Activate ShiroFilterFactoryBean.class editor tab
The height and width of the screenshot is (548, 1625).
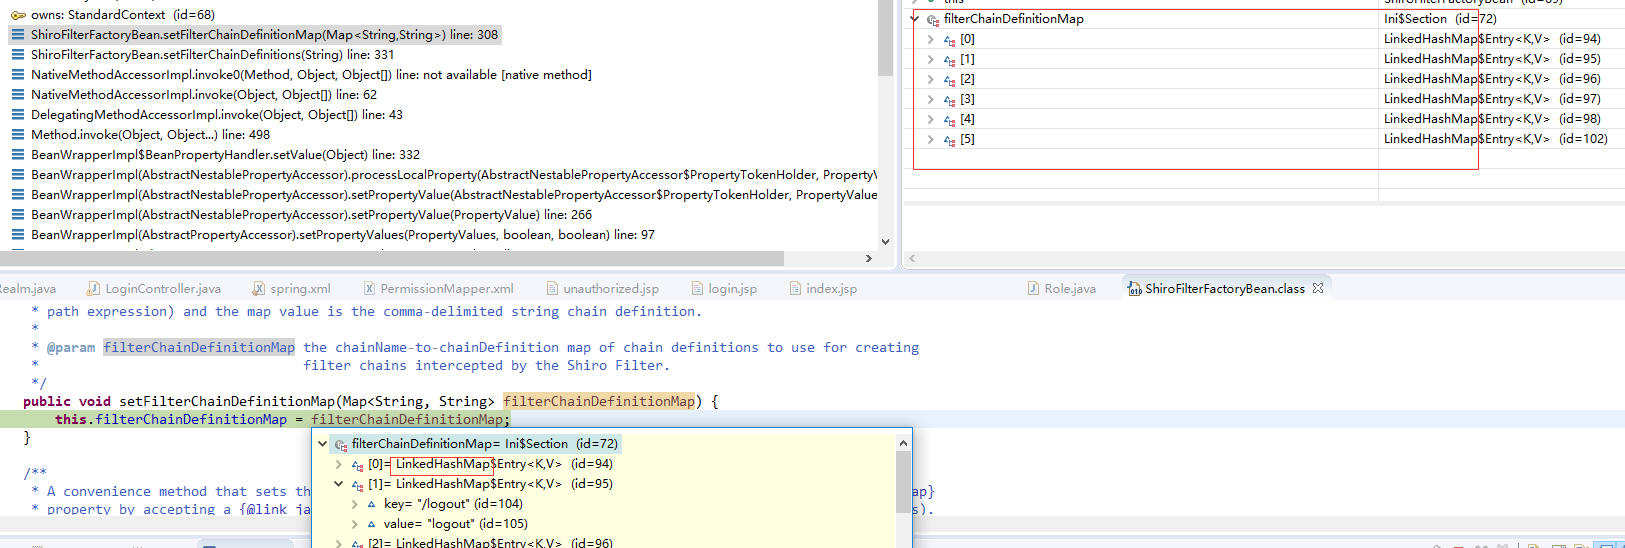click(1225, 289)
